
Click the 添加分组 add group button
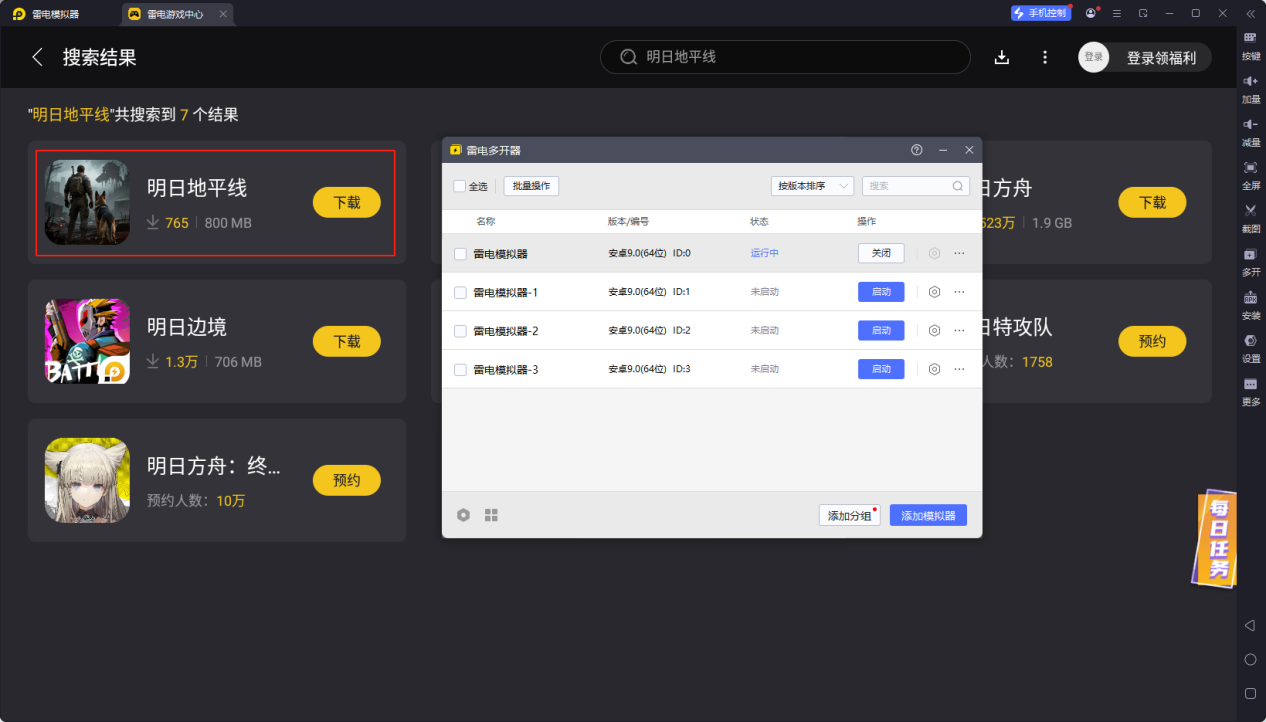849,515
